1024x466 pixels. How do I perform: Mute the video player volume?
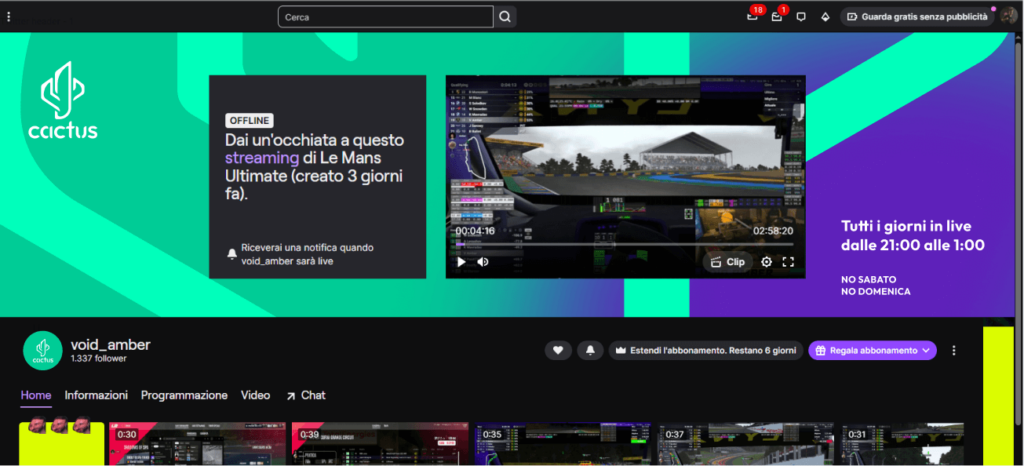tap(483, 262)
